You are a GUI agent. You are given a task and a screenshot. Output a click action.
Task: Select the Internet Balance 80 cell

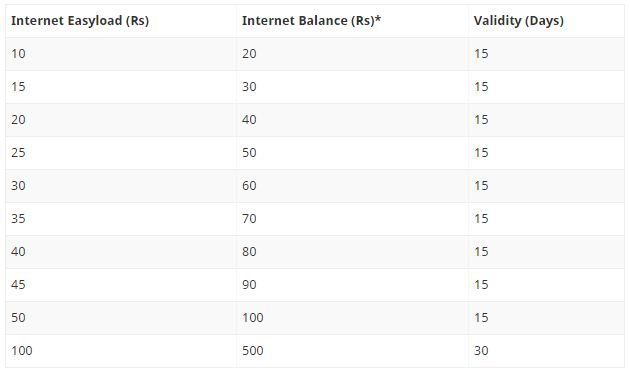(x=352, y=251)
